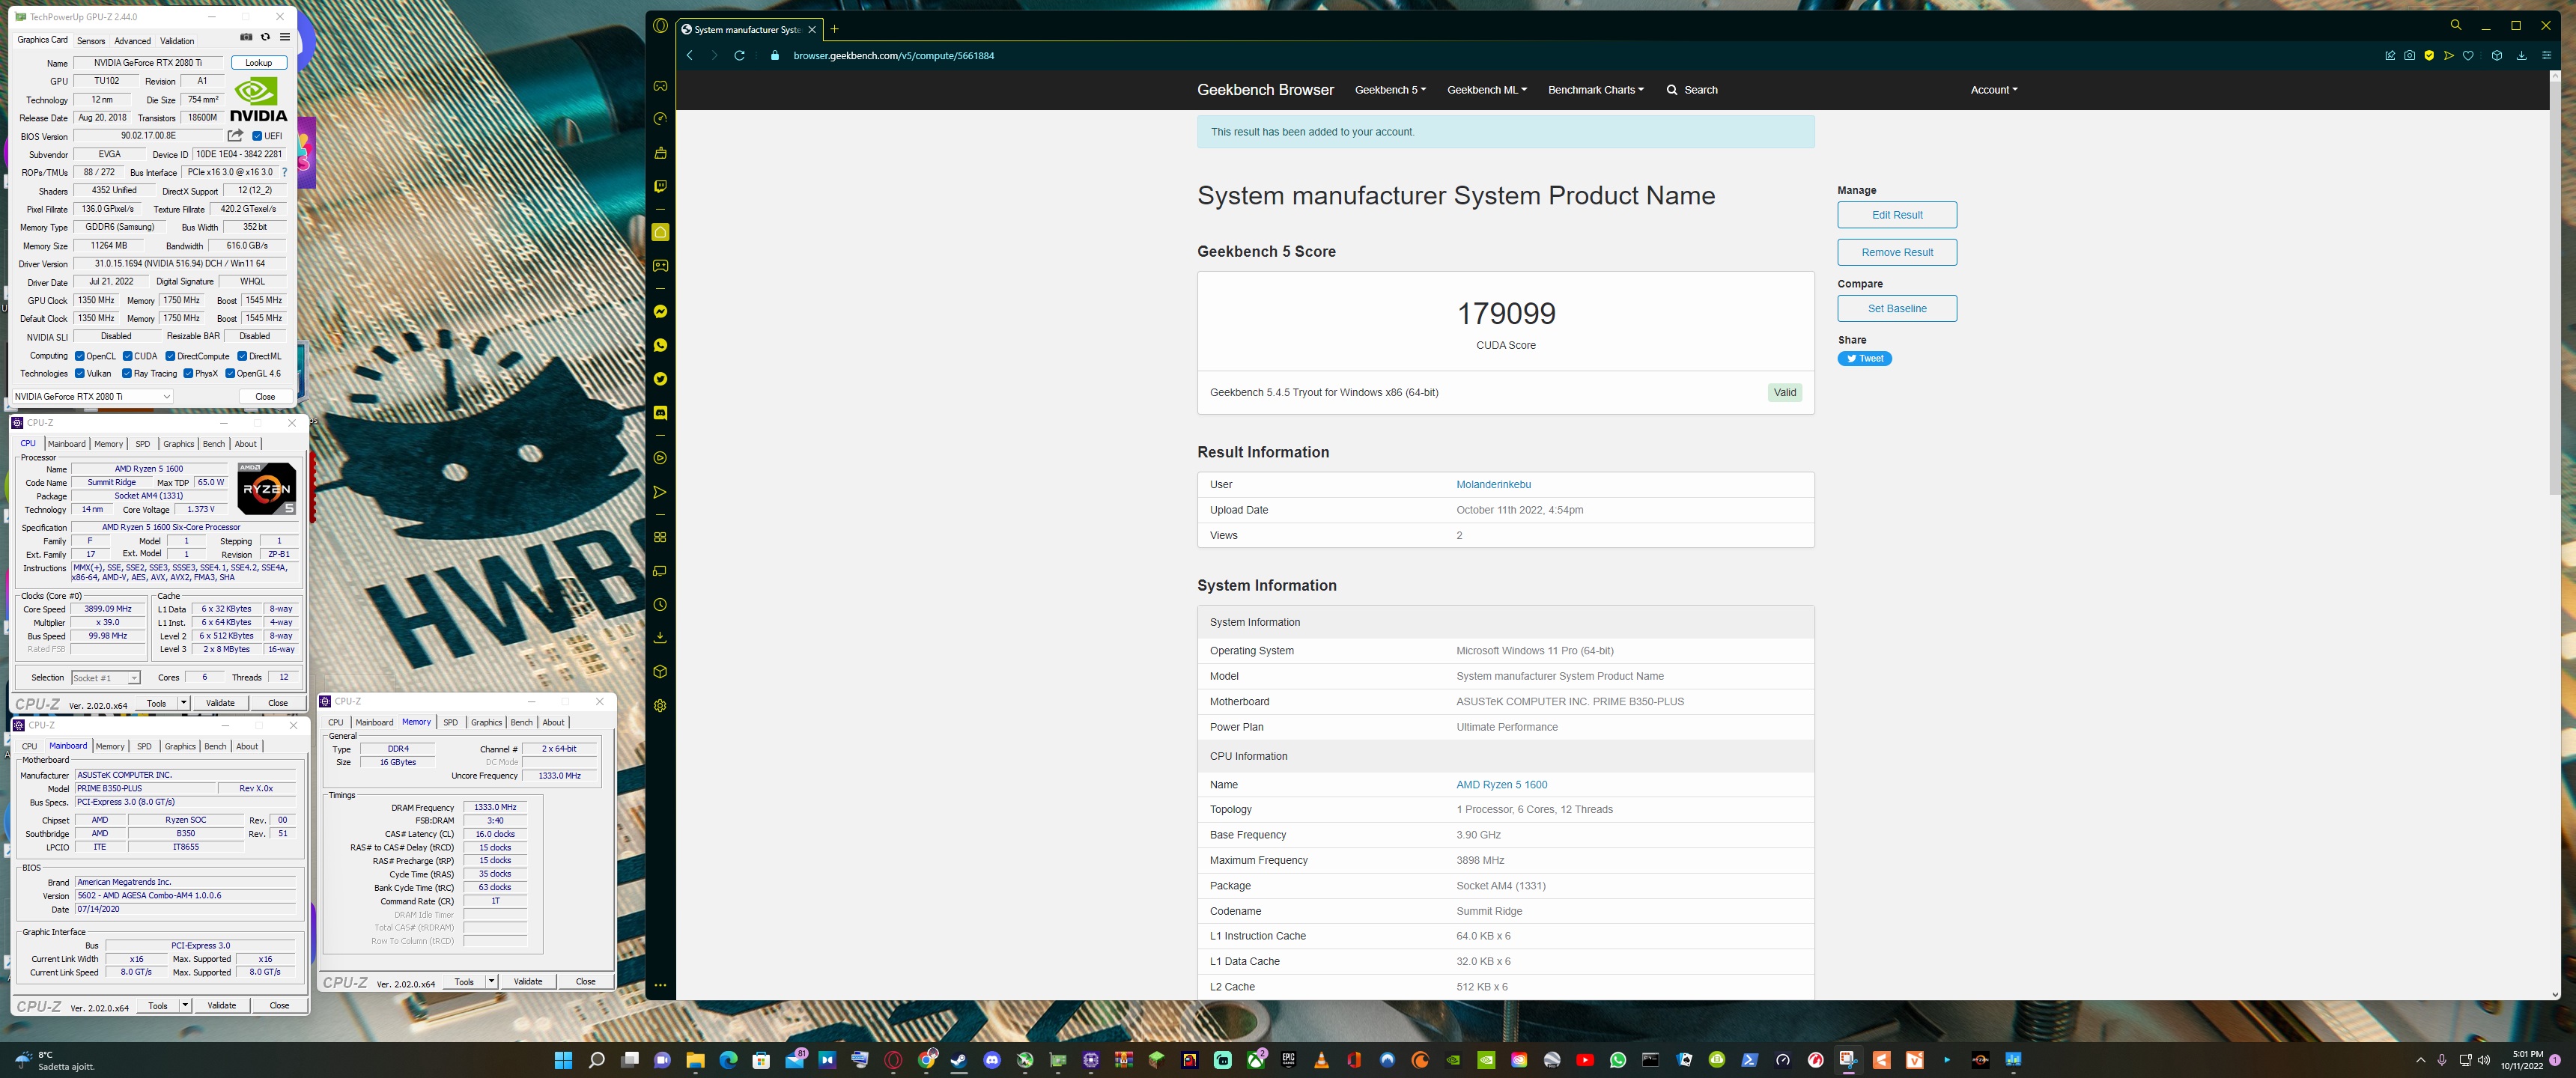Open Tools dropdown arrow in CPU-Z Memory window

[491, 982]
